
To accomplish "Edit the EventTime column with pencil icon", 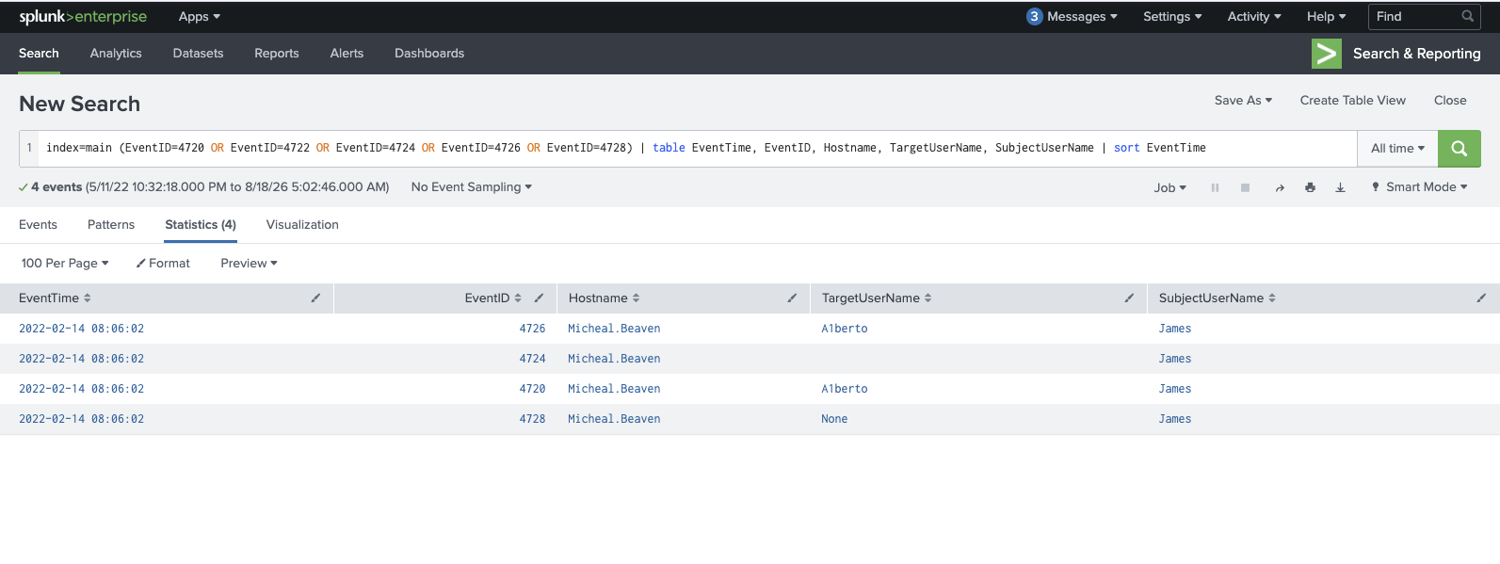I will (316, 298).
